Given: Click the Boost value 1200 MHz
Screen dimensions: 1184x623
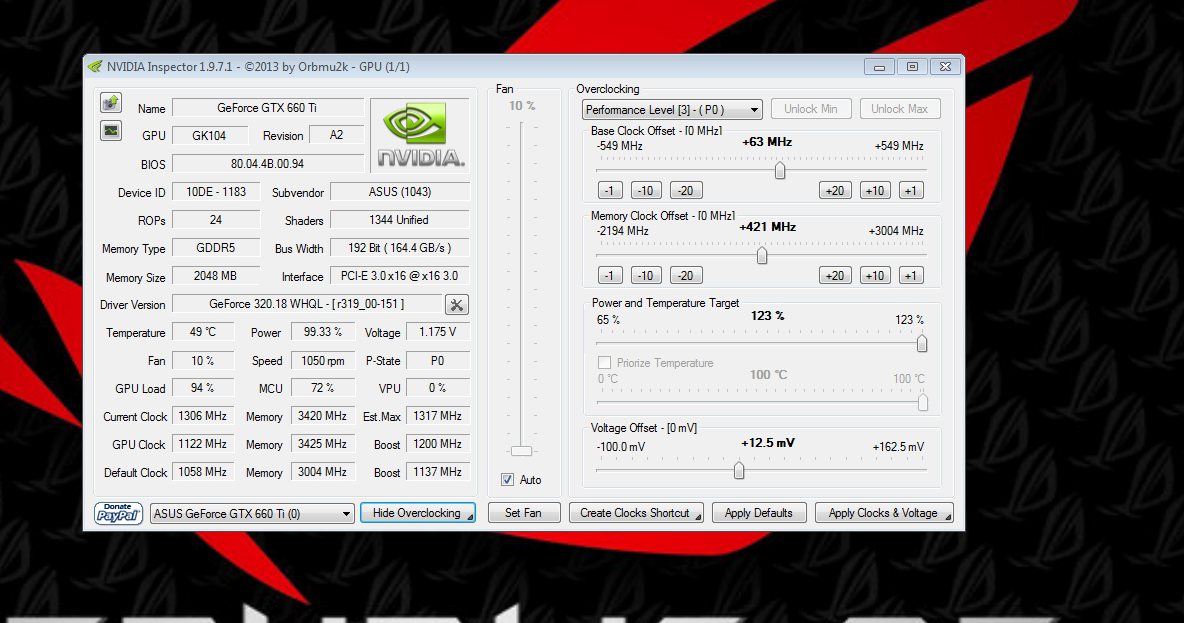Looking at the screenshot, I should click(x=438, y=444).
